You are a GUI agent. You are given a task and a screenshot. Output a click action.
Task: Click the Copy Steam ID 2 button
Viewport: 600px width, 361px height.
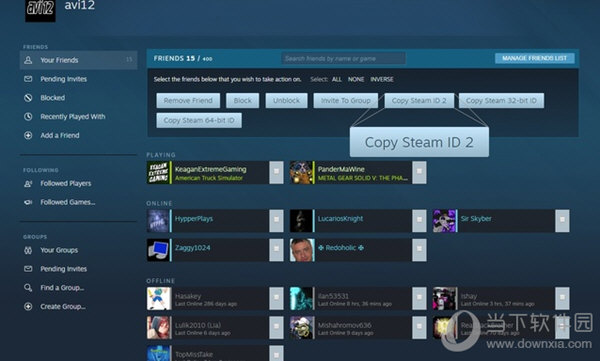419,101
